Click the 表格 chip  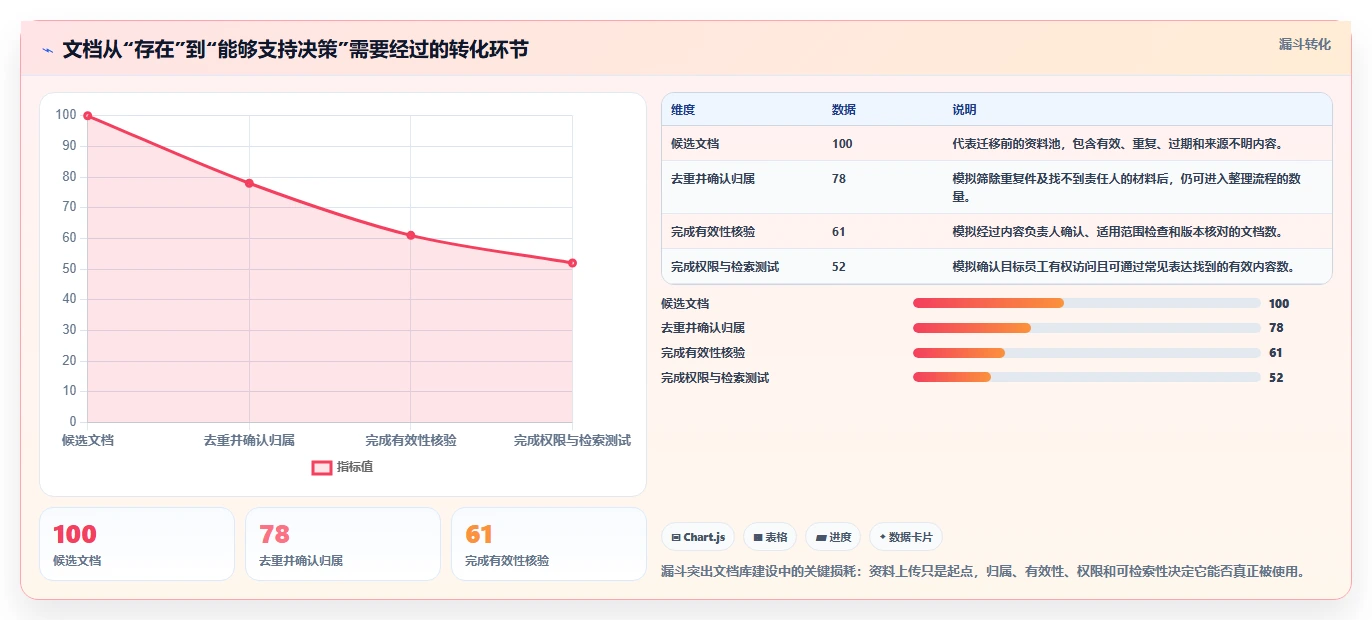pyautogui.click(x=770, y=537)
